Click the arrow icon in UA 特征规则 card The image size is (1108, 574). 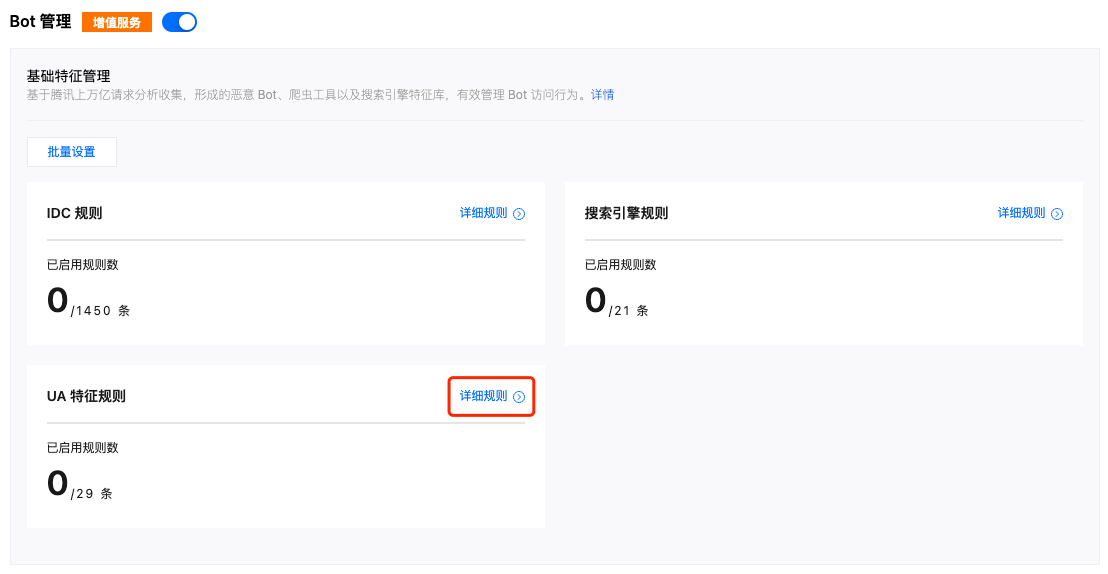click(519, 397)
